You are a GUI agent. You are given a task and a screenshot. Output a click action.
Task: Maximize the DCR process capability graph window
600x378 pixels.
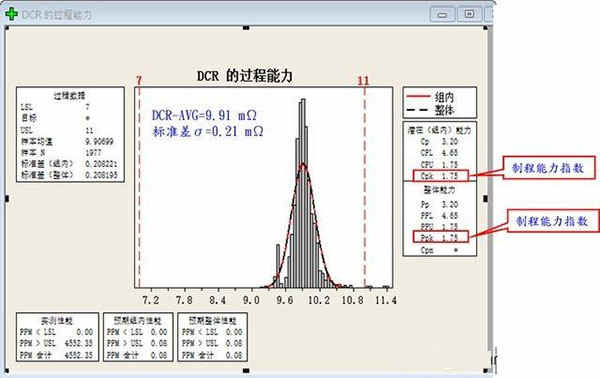[469, 14]
